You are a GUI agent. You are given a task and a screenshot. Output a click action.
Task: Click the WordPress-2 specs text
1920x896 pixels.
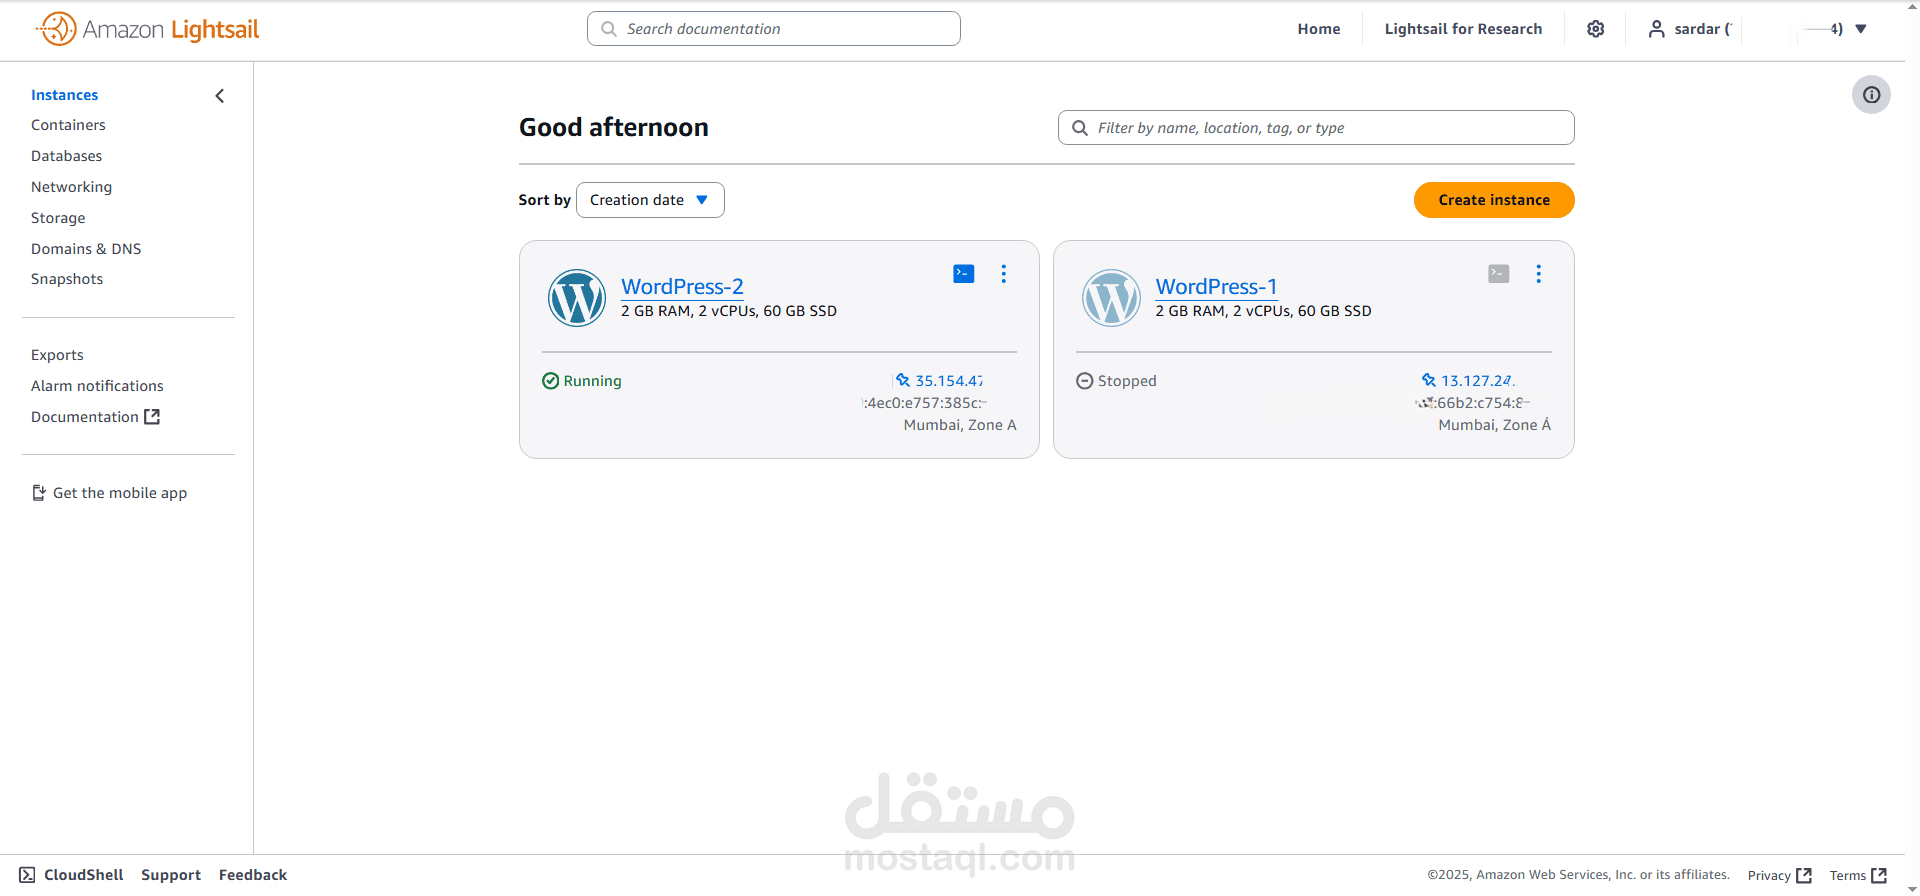[x=729, y=311]
